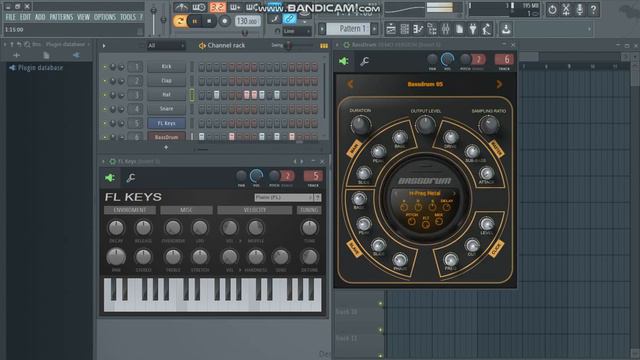
Task: Open the PATTERNS menu
Action: [61, 17]
